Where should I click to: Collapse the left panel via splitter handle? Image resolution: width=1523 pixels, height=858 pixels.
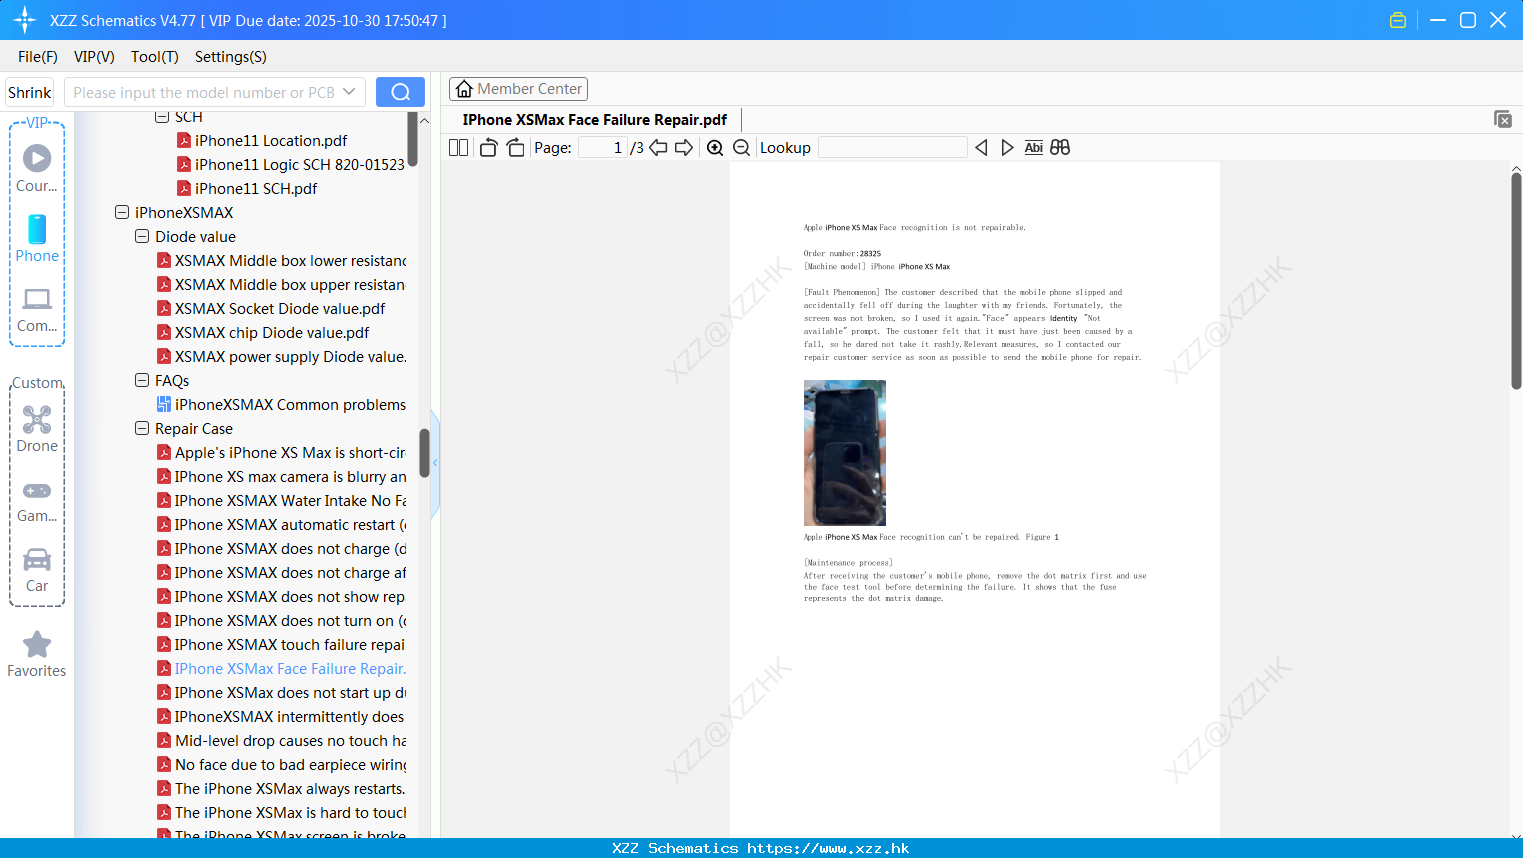pos(435,464)
